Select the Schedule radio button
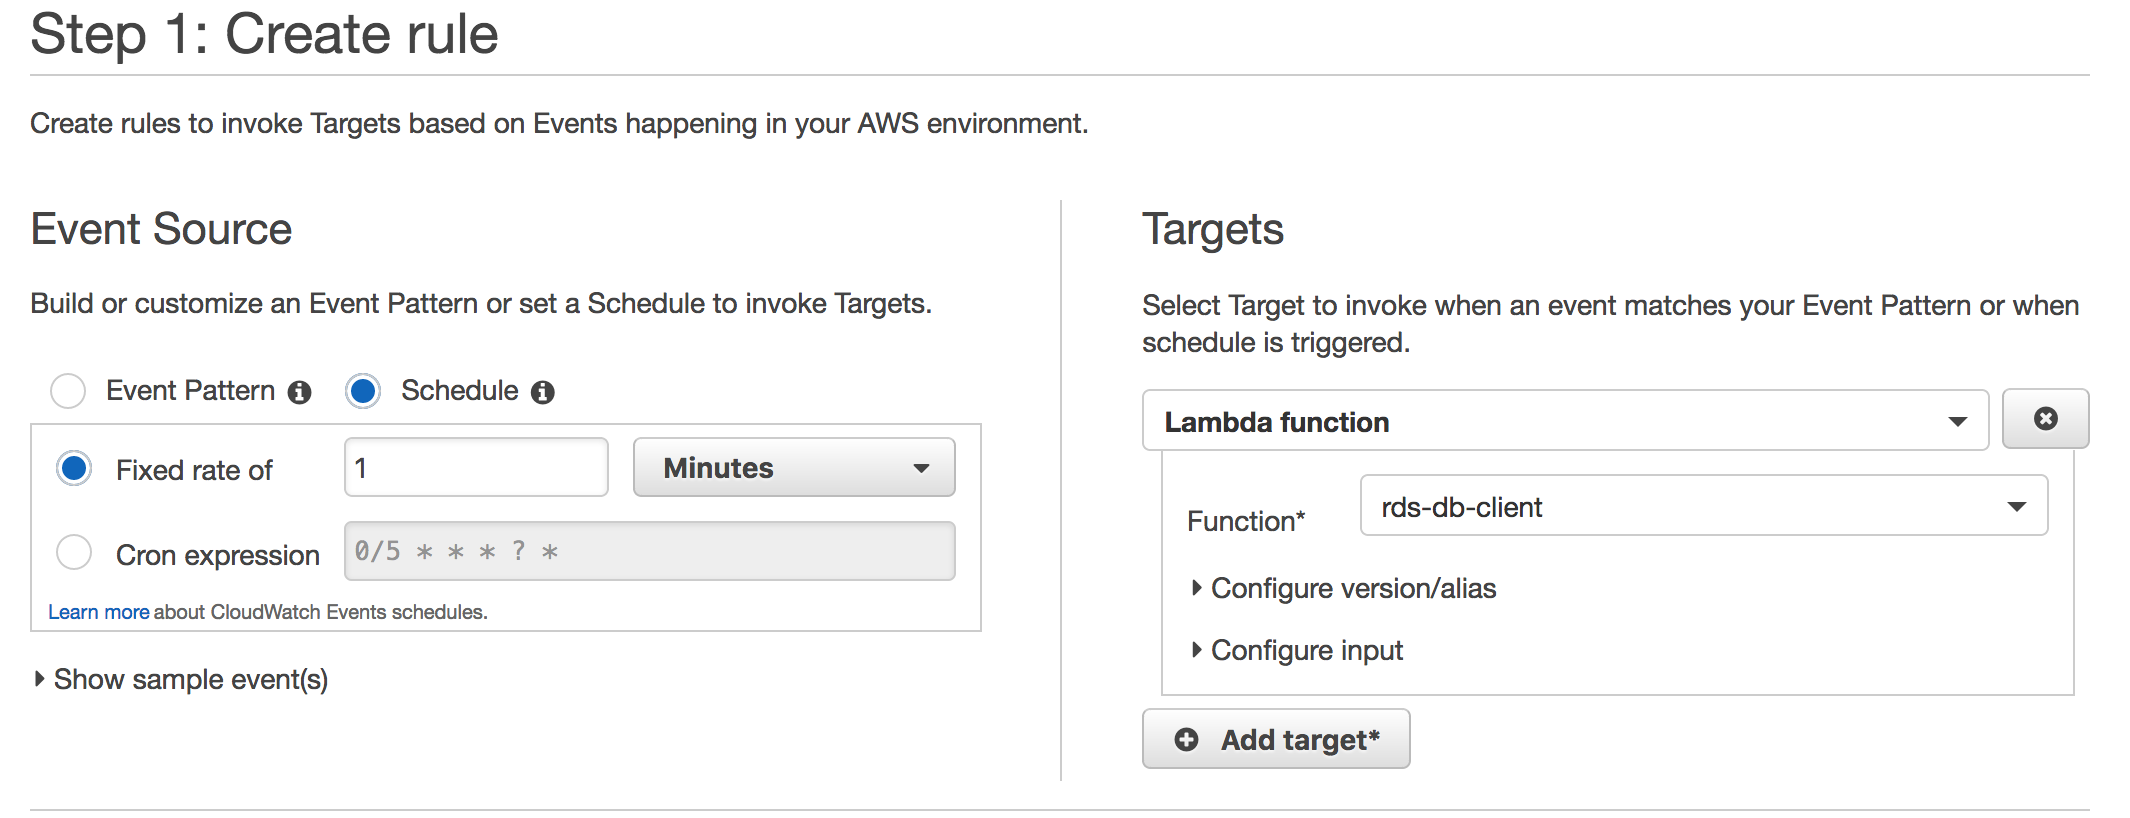The image size is (2130, 818). [x=363, y=390]
